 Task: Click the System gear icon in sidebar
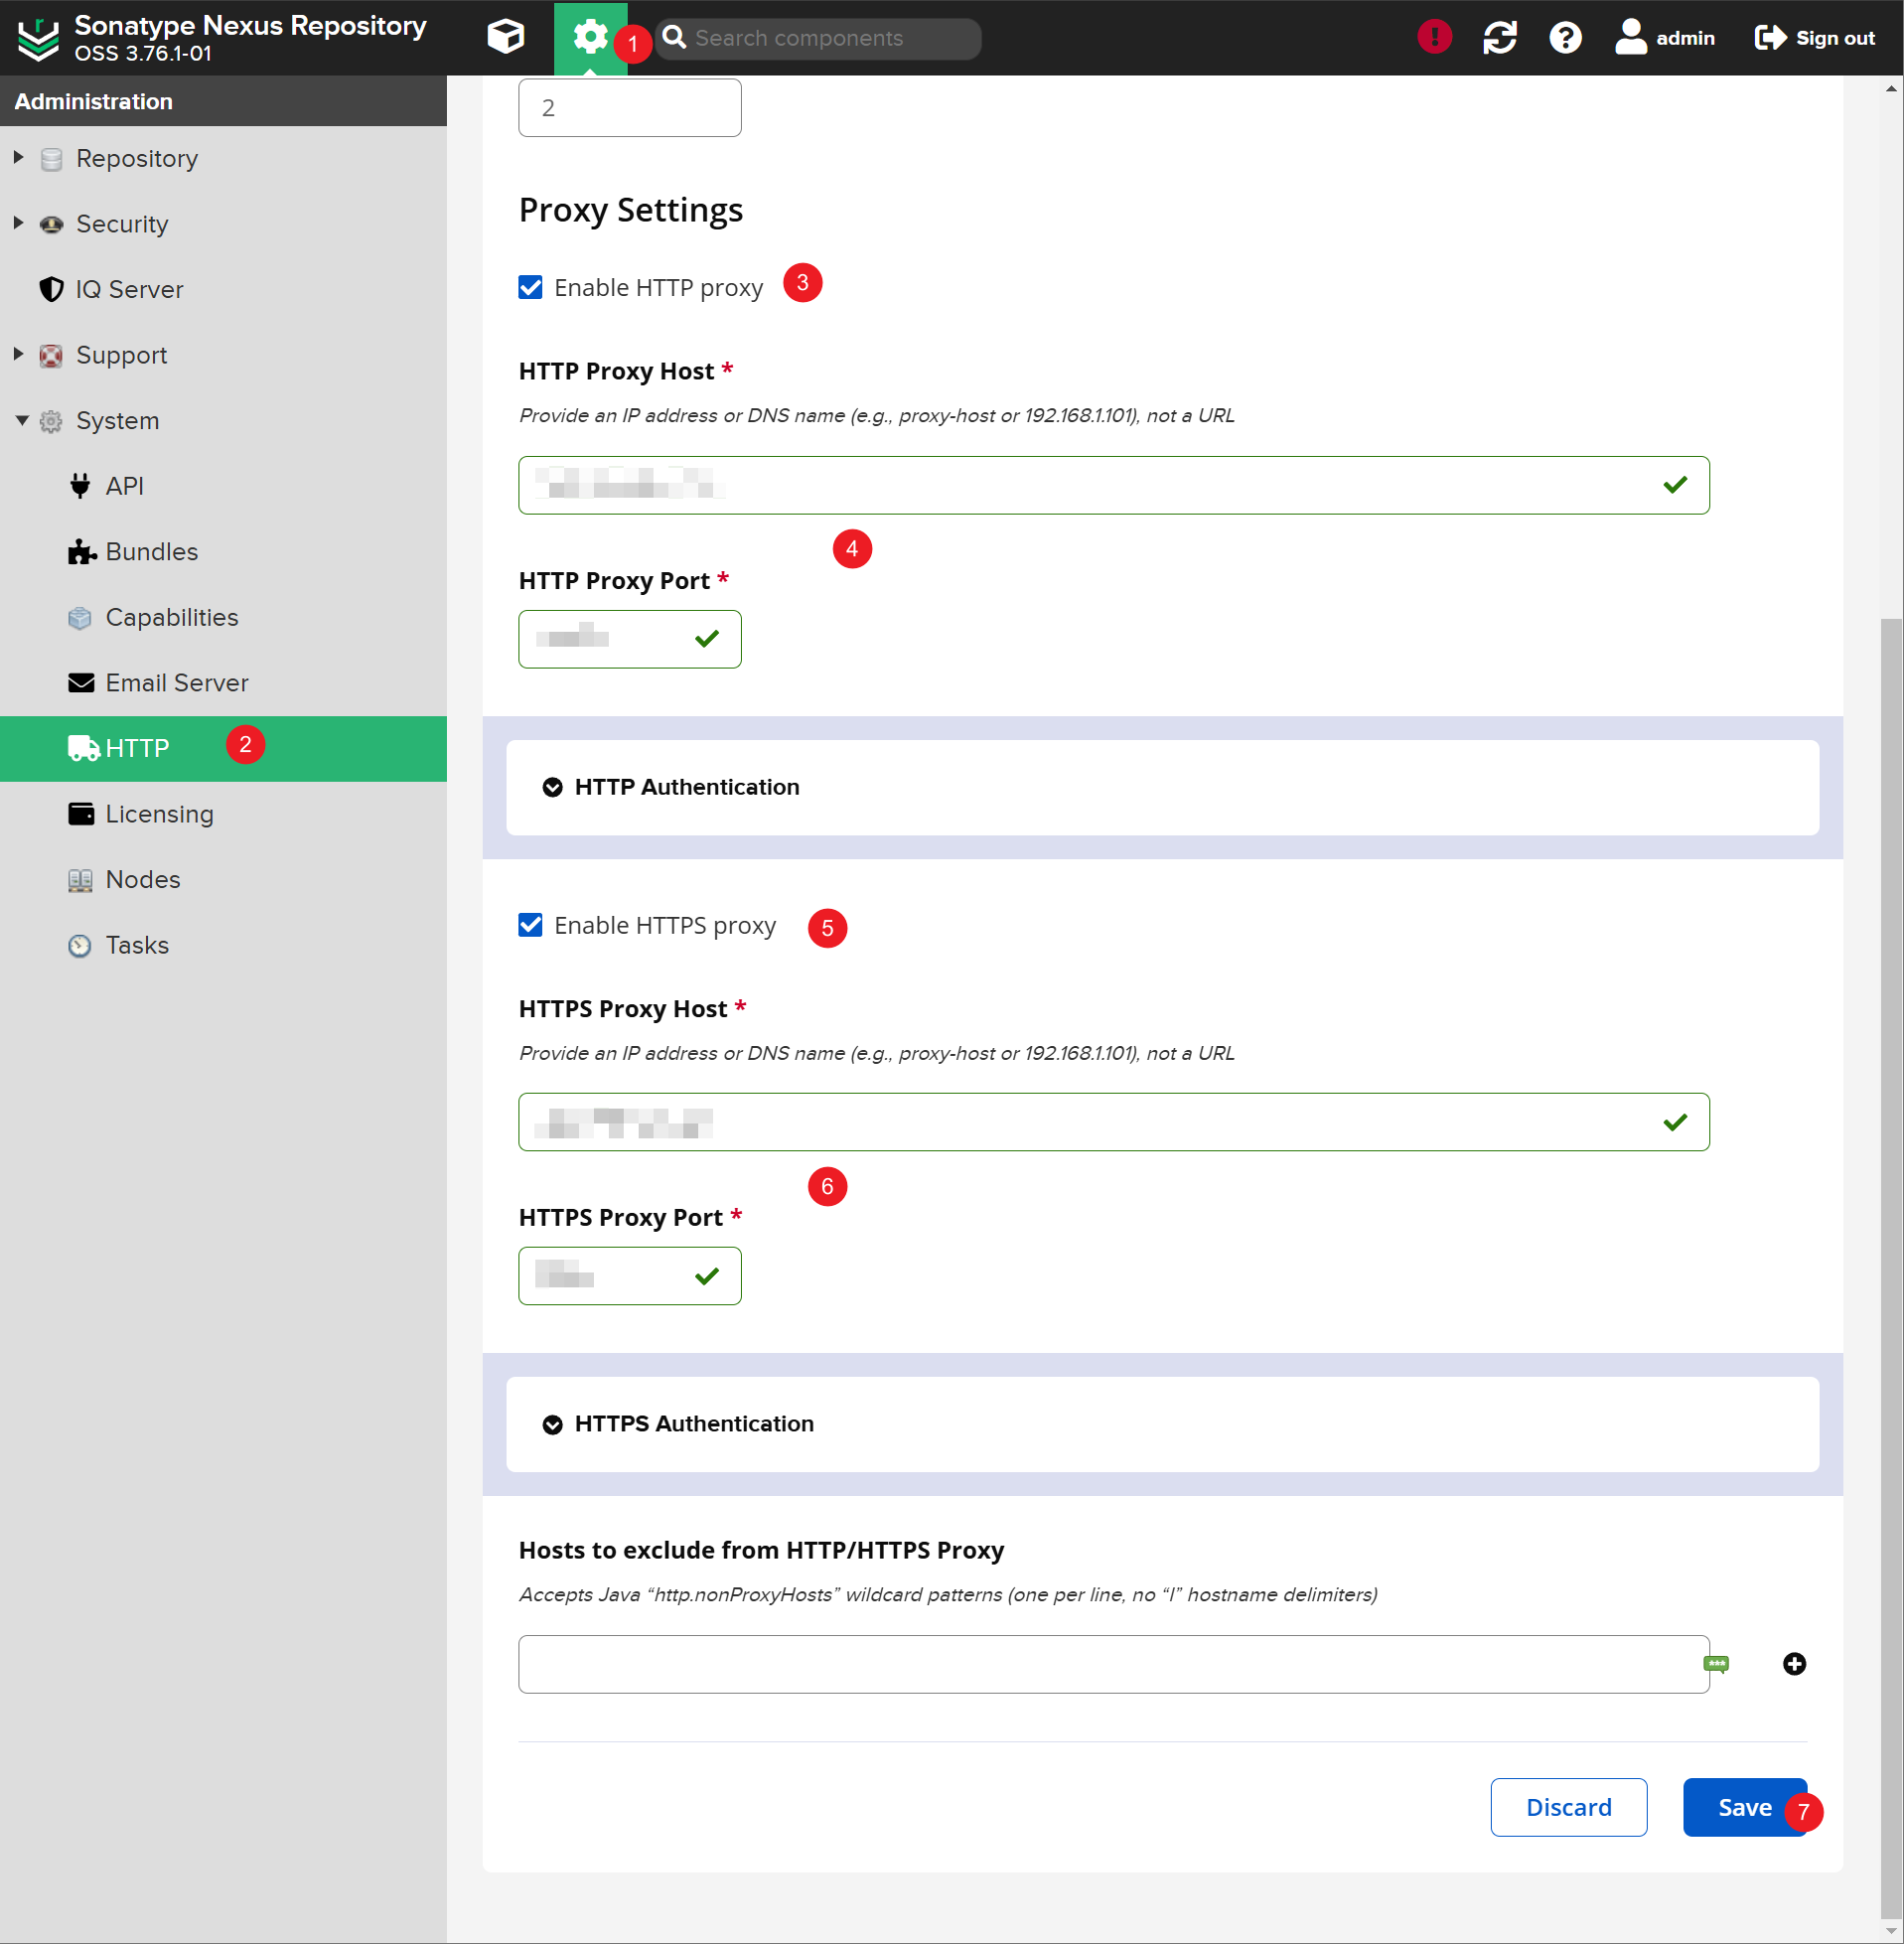click(x=51, y=421)
